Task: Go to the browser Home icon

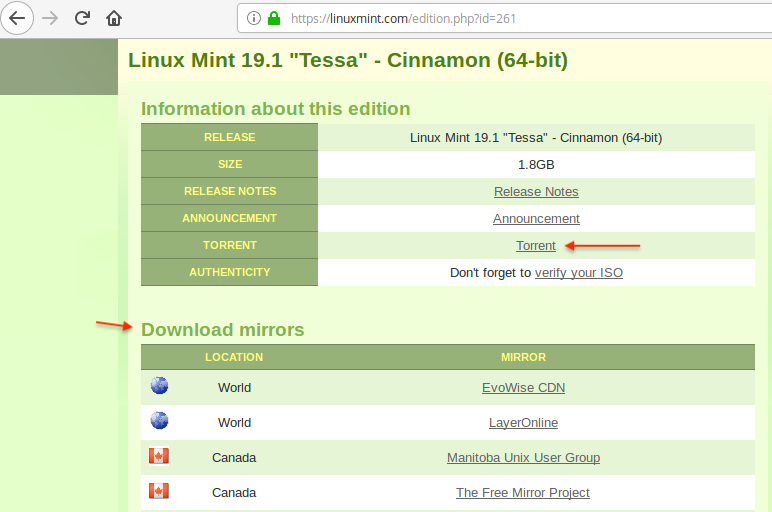Action: pyautogui.click(x=114, y=18)
